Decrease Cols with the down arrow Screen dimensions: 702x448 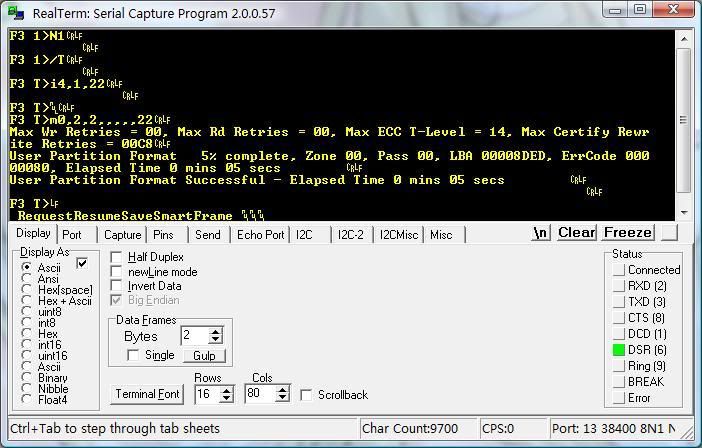coord(283,398)
